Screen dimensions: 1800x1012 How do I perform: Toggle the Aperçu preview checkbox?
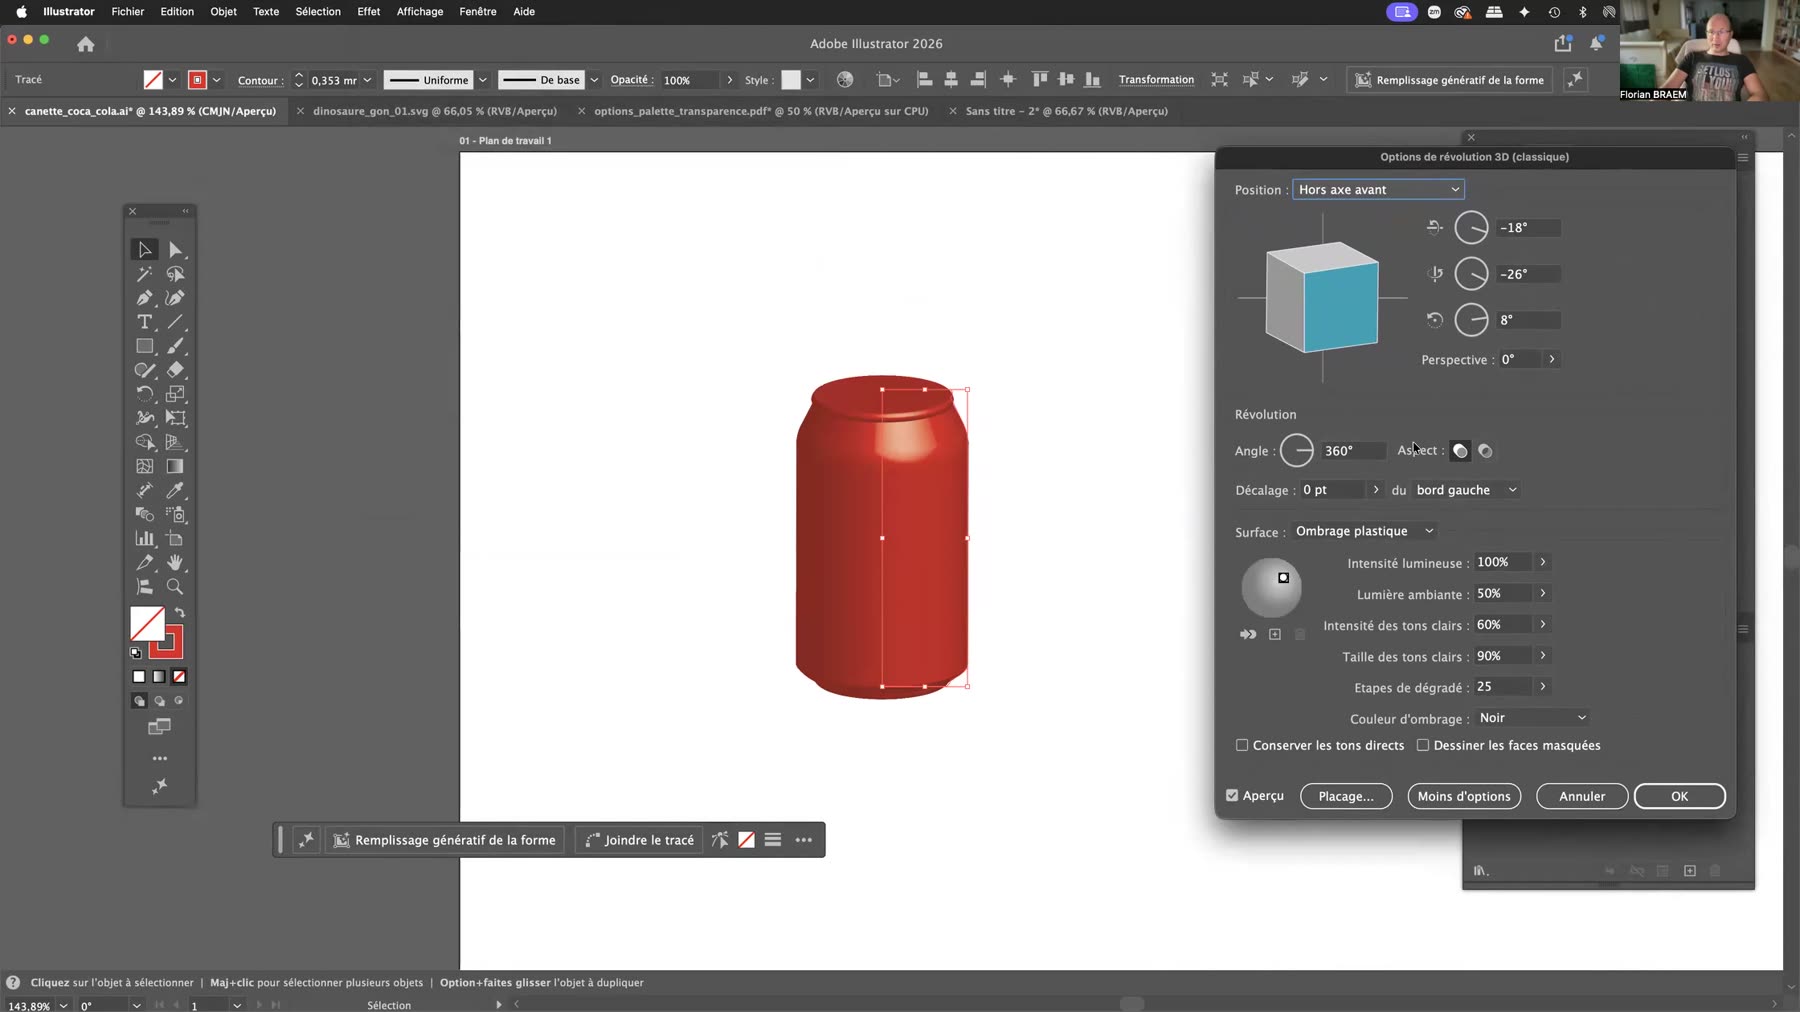point(1232,796)
